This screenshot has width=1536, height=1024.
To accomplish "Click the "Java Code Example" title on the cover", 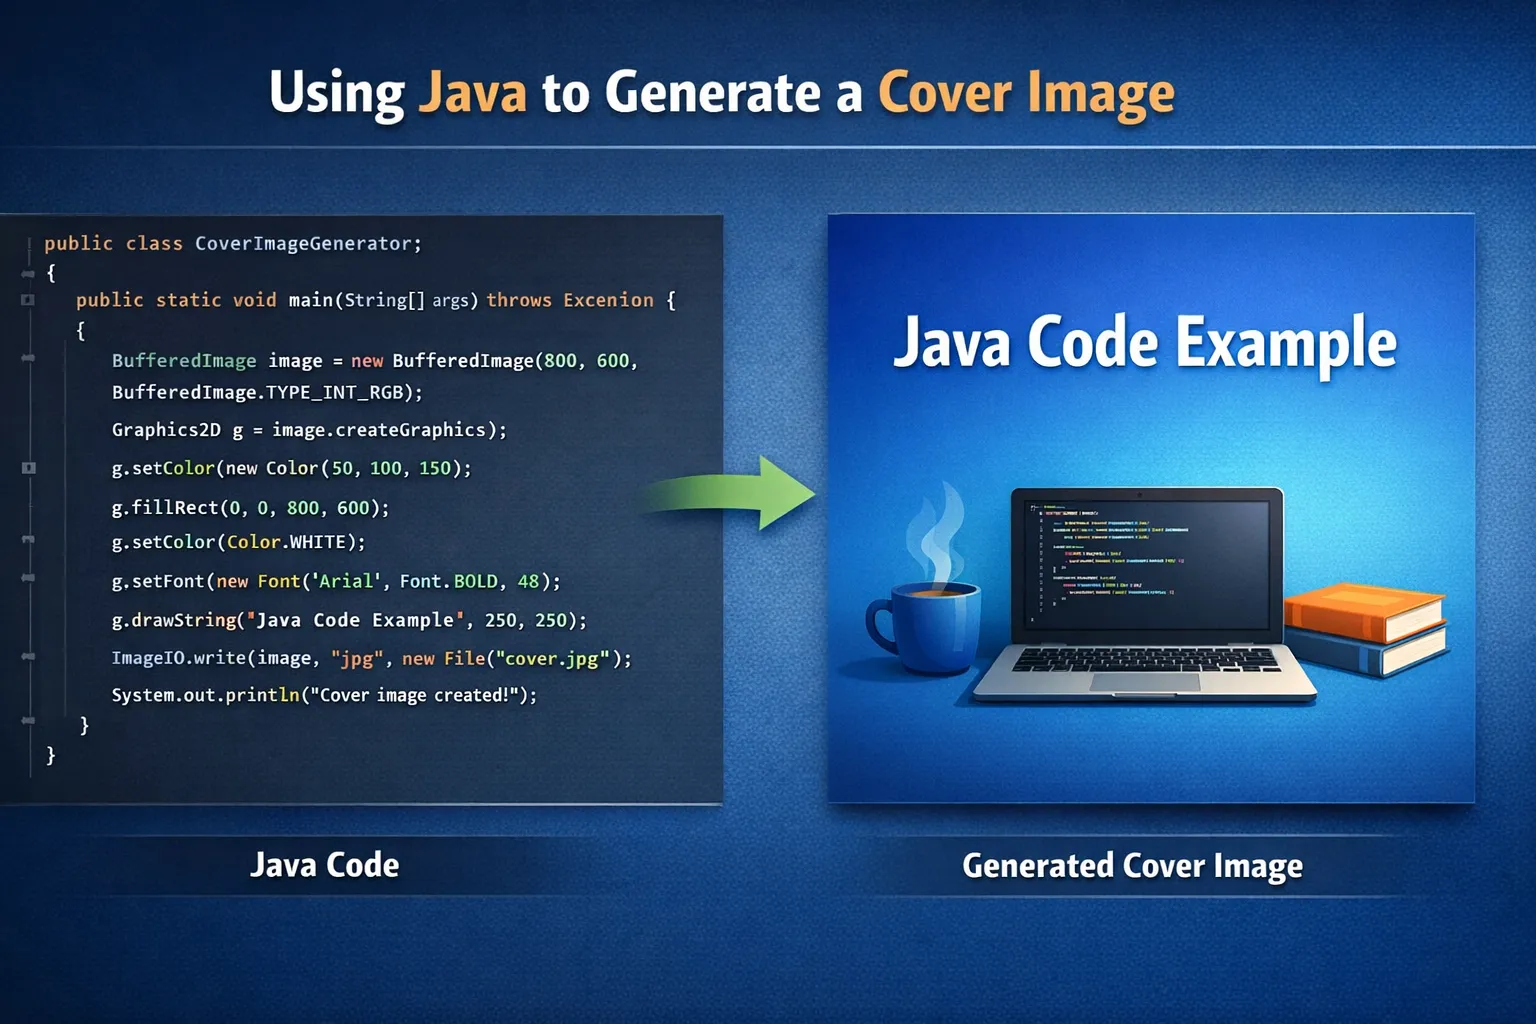I will [1144, 343].
